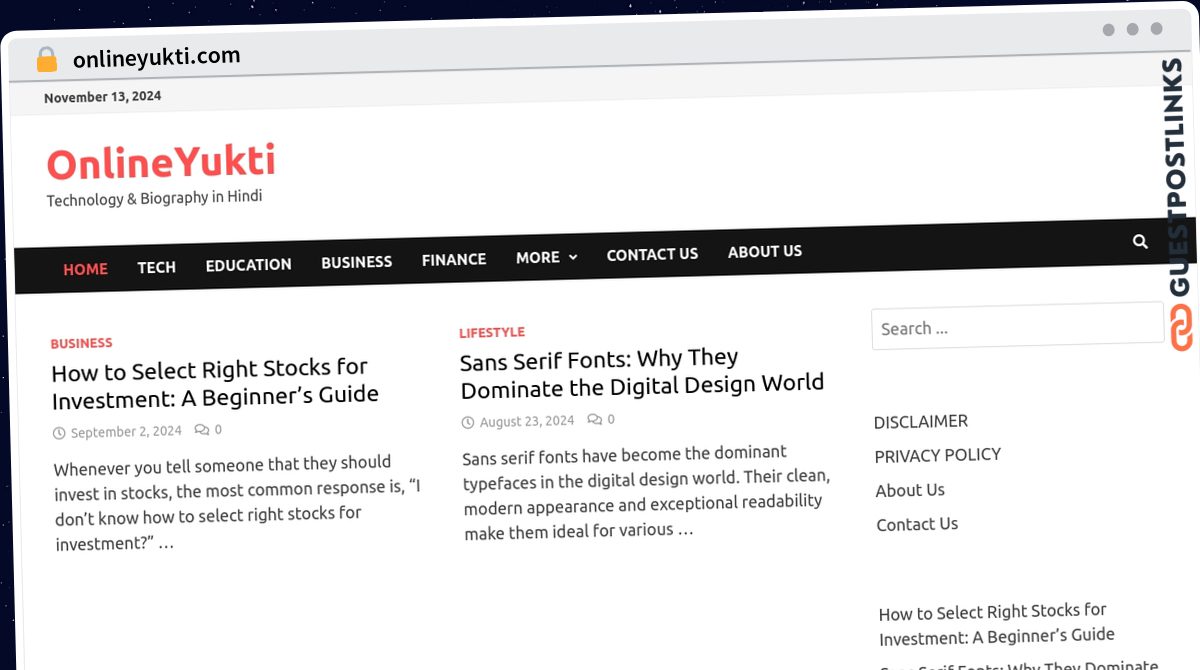Click the stocks article excerpt text
This screenshot has width=1200, height=670.
coord(238,503)
